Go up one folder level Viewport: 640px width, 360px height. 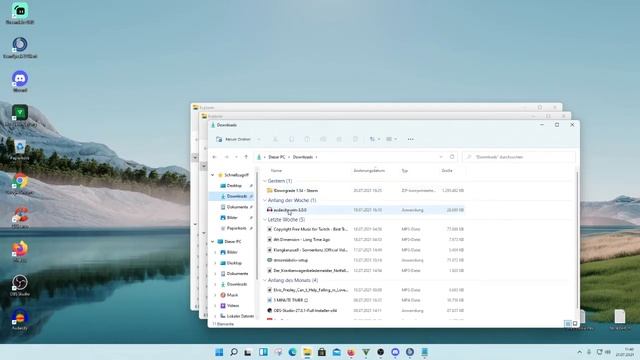(246, 157)
